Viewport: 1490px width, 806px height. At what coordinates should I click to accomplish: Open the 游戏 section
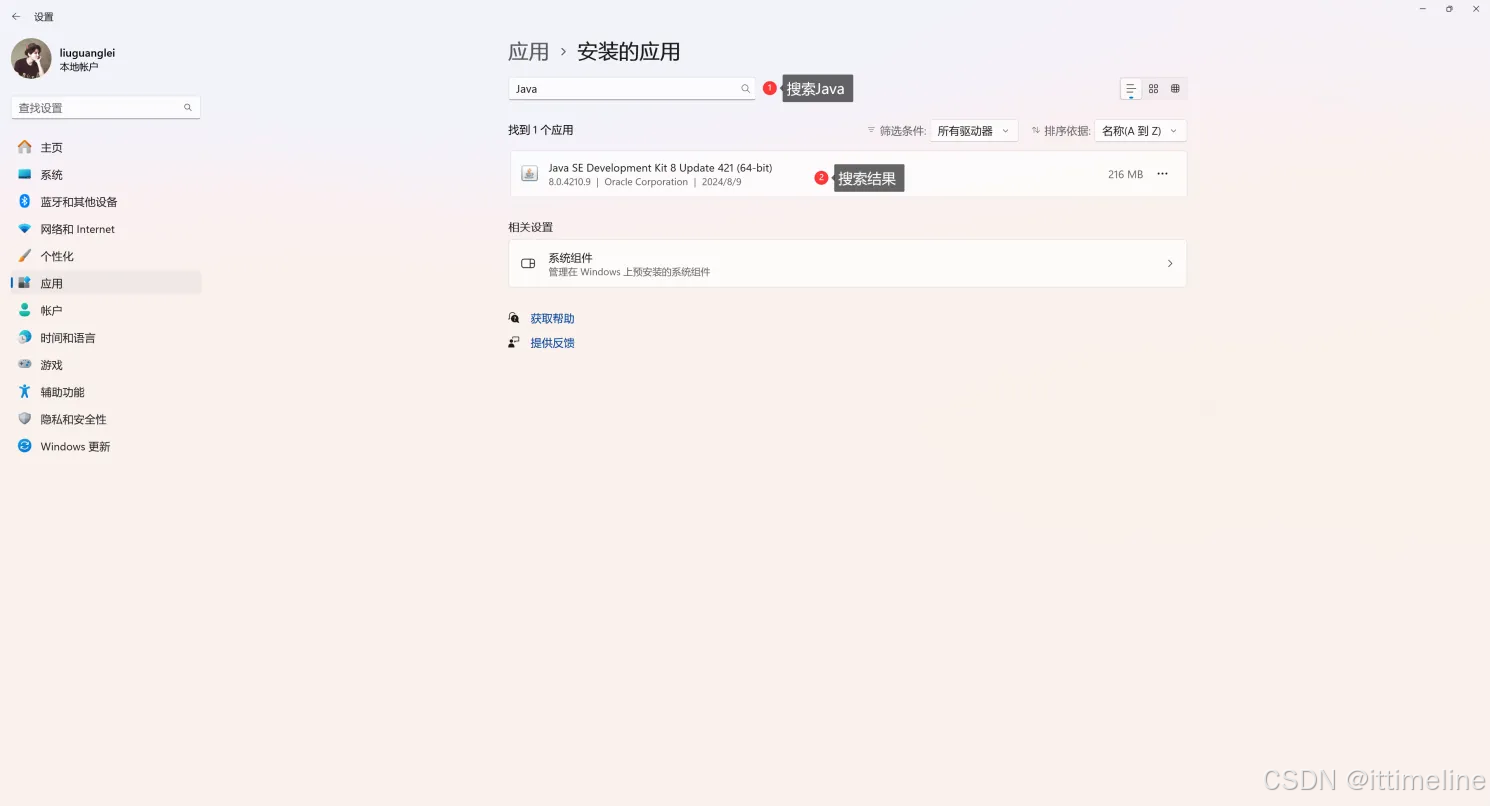click(x=106, y=365)
